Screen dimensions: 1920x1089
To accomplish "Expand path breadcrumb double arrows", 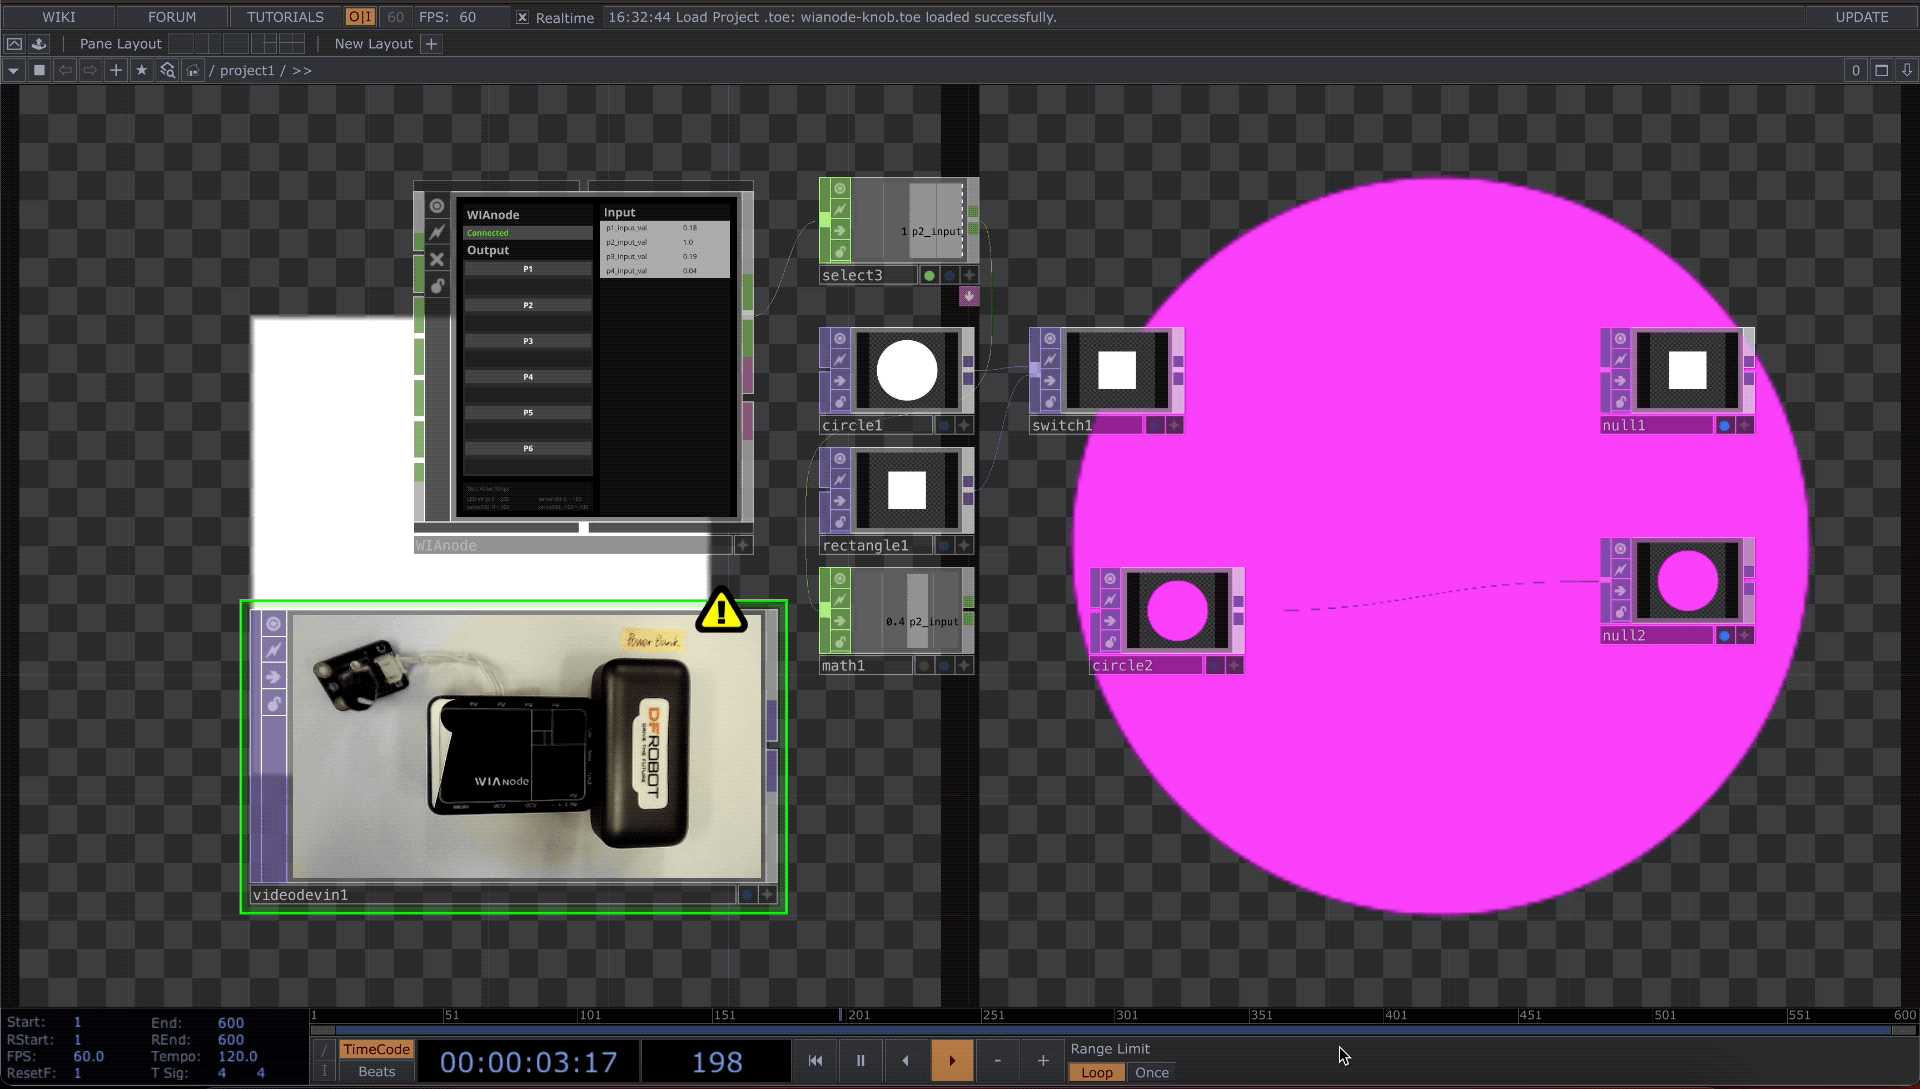I will click(302, 70).
